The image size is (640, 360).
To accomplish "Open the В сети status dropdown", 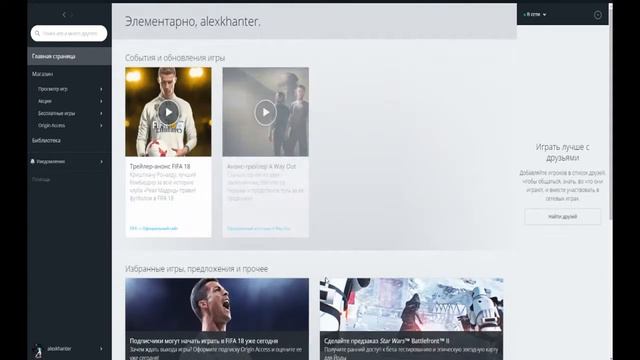I will 535,14.
